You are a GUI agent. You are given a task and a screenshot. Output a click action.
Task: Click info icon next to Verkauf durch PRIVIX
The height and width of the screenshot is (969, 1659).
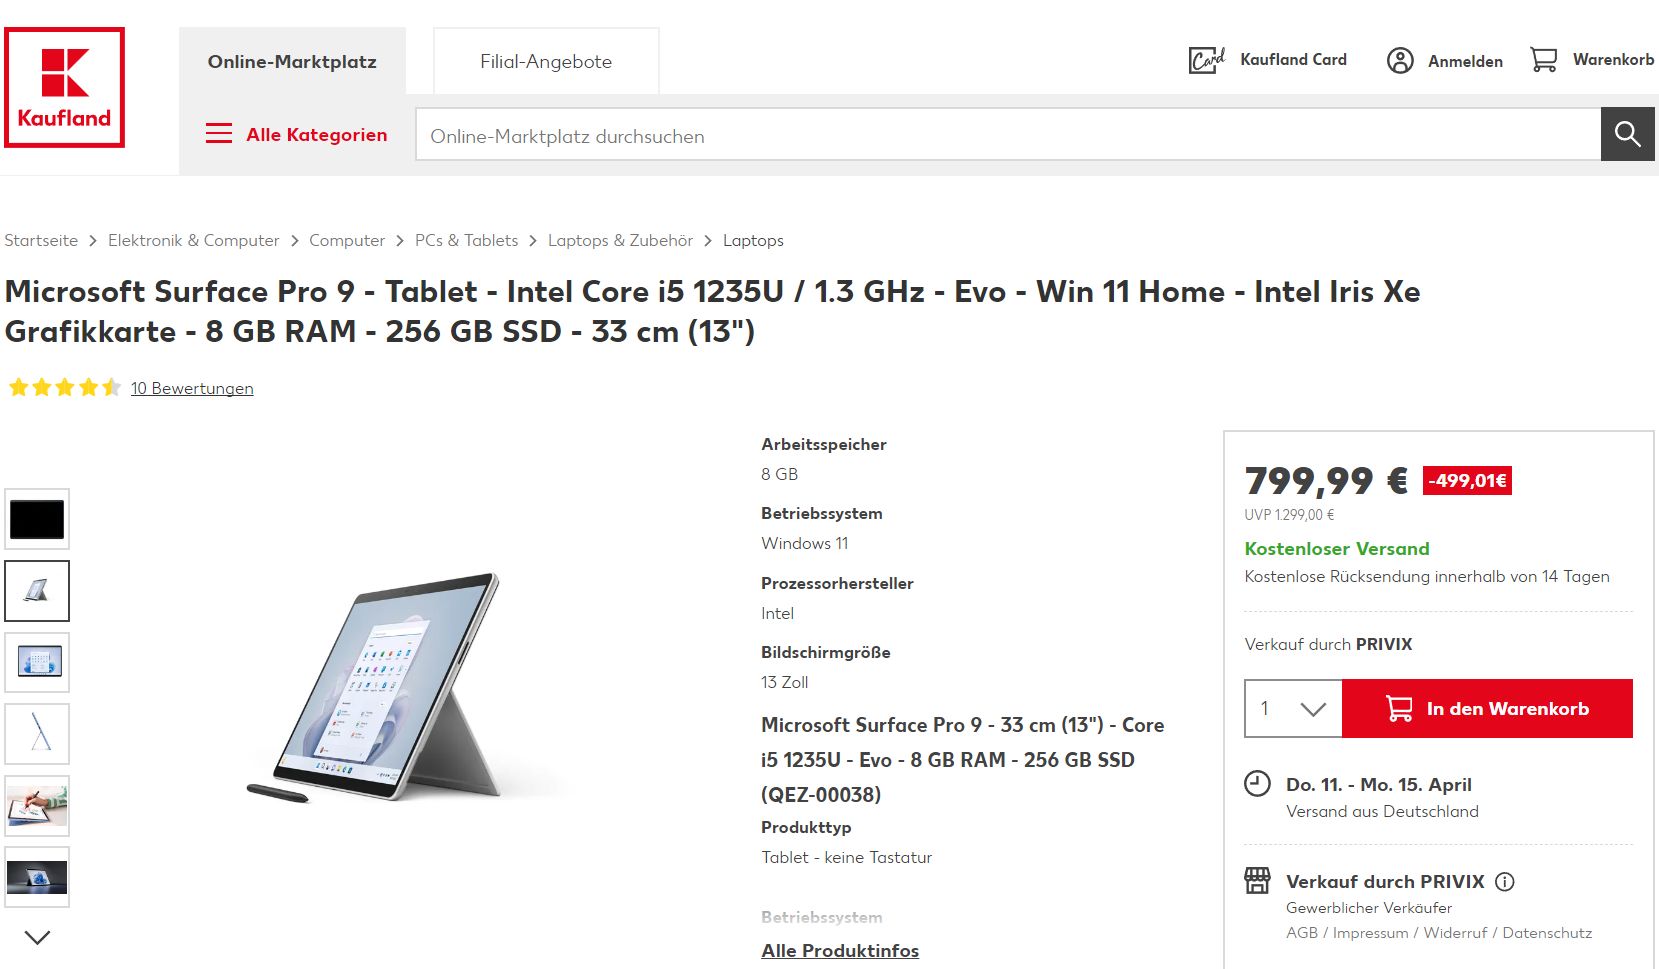point(1505,882)
